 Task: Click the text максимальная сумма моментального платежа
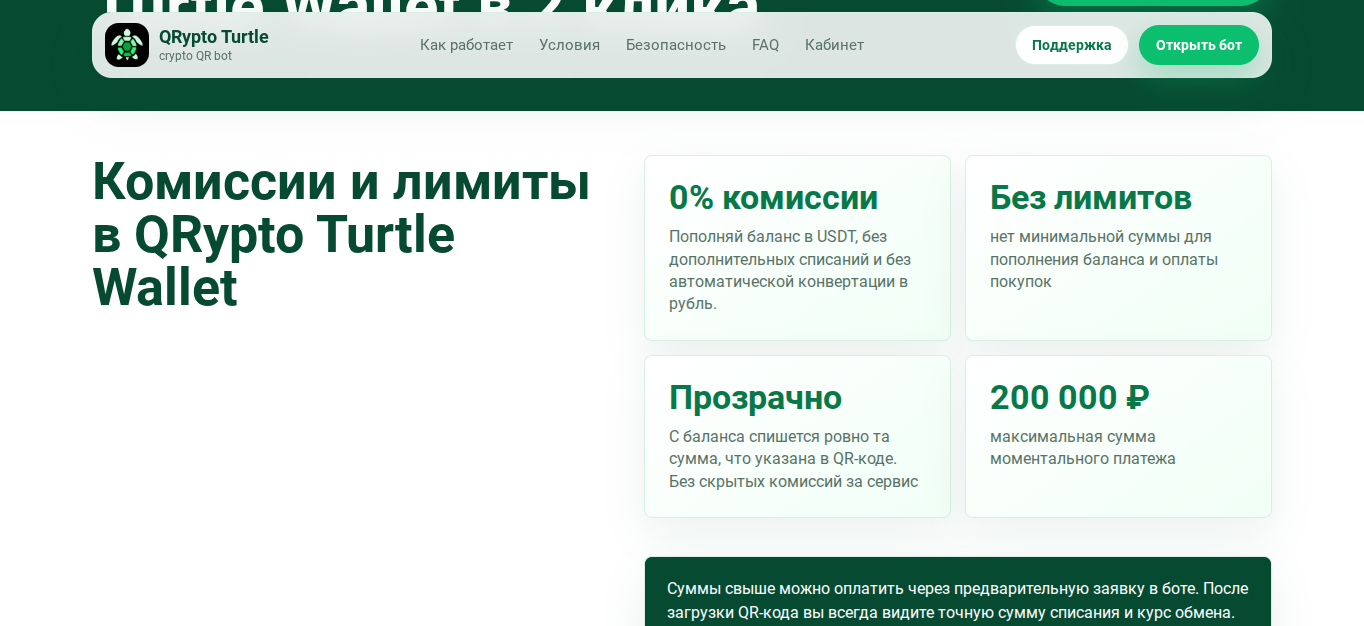(1083, 448)
